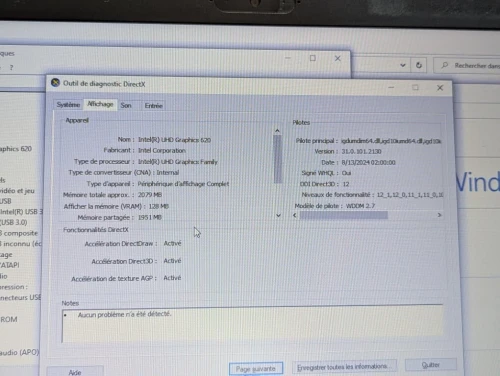This screenshot has width=500, height=376.
Task: Click right arrow of Pilotes horizontal scrollbar
Action: pos(439,215)
